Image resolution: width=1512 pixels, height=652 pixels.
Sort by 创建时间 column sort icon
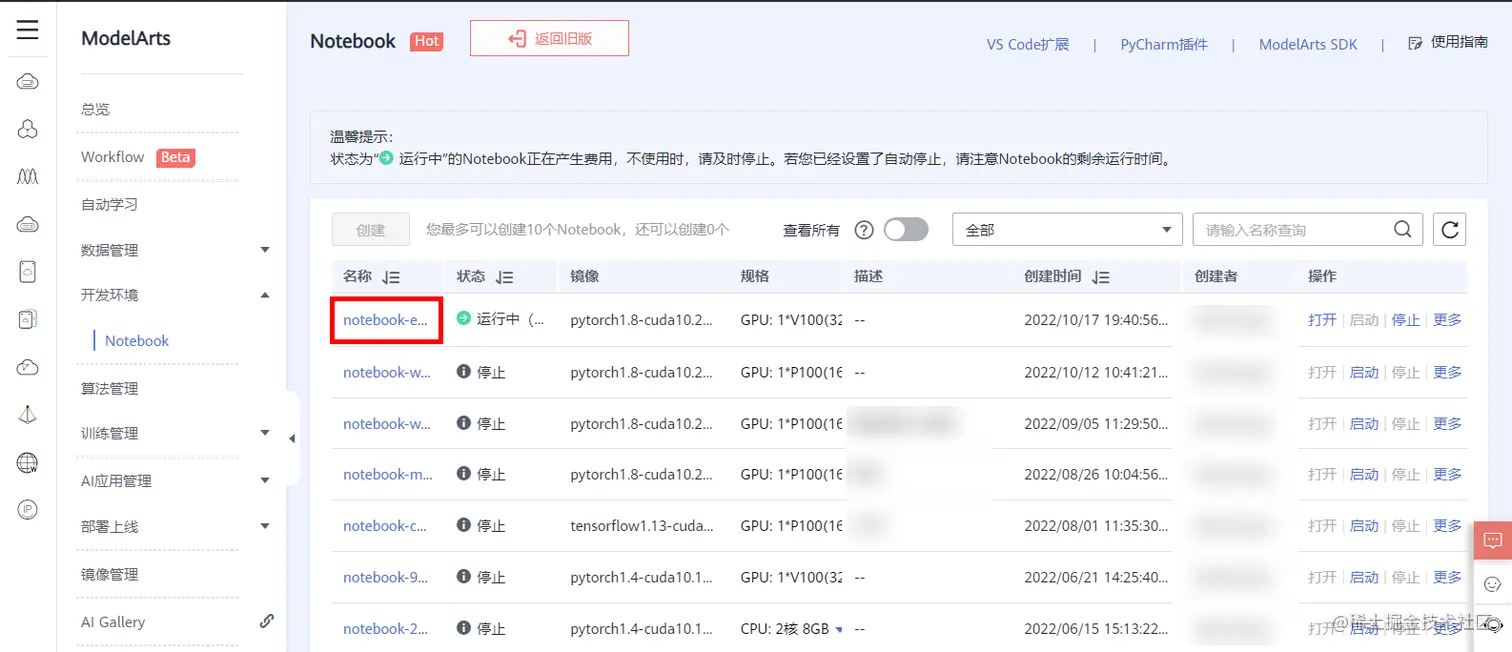(1101, 277)
